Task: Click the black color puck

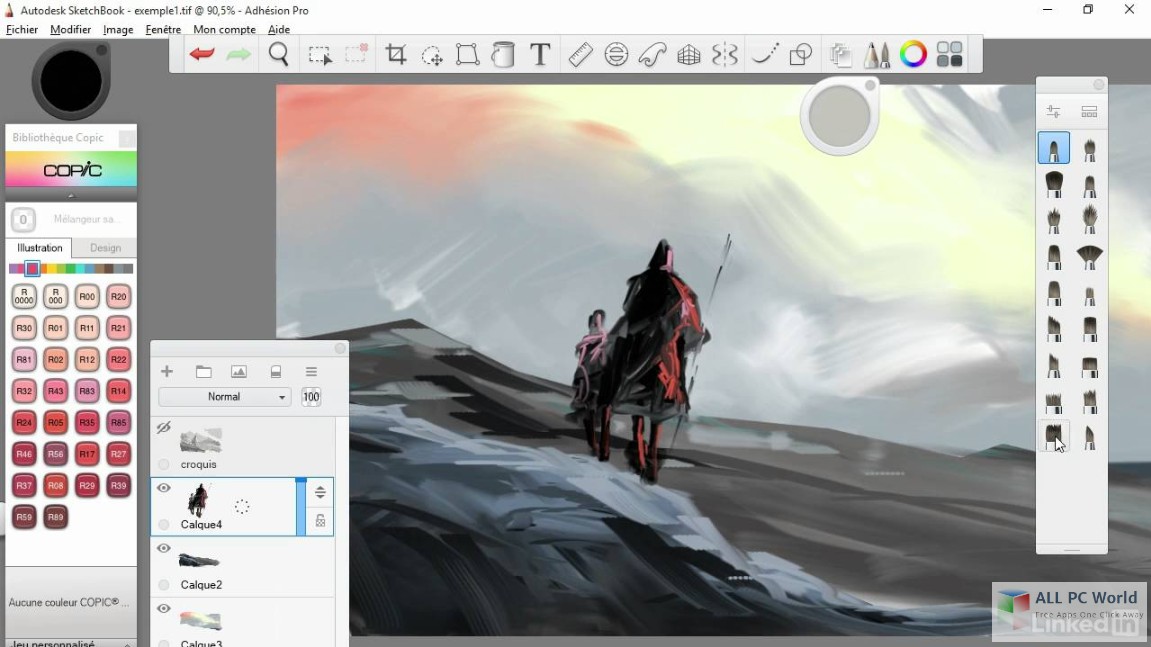Action: [x=71, y=81]
